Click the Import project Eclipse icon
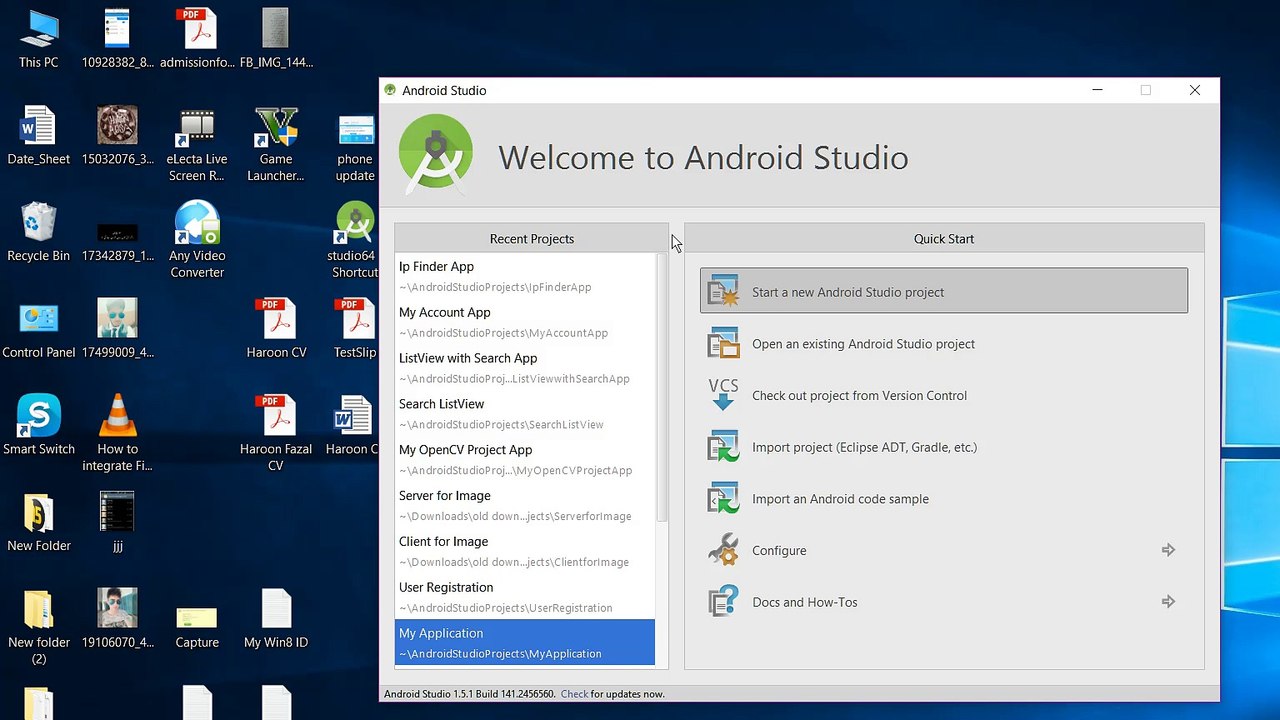 click(x=723, y=447)
